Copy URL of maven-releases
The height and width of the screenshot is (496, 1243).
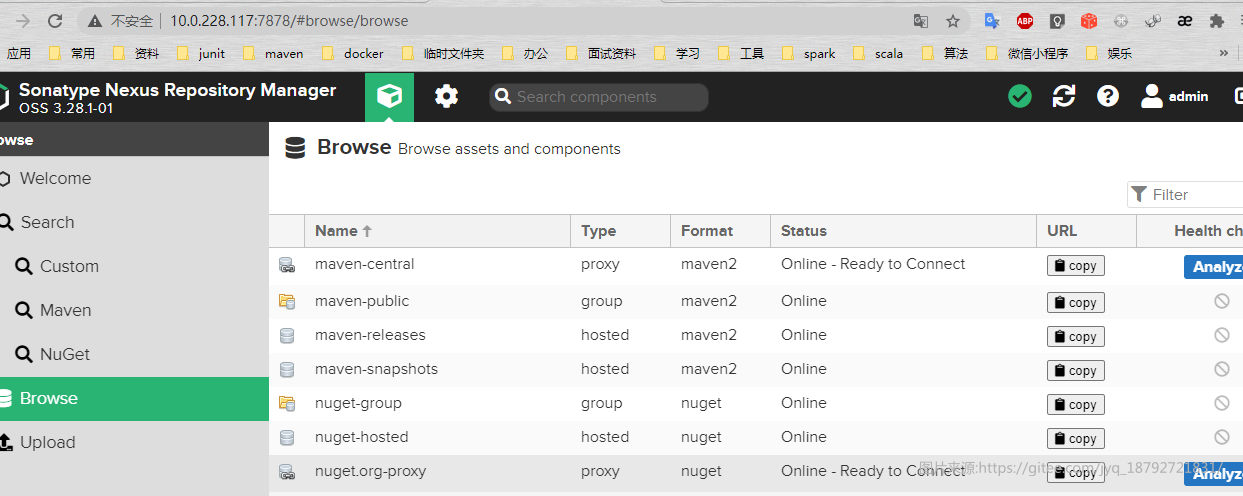point(1076,337)
